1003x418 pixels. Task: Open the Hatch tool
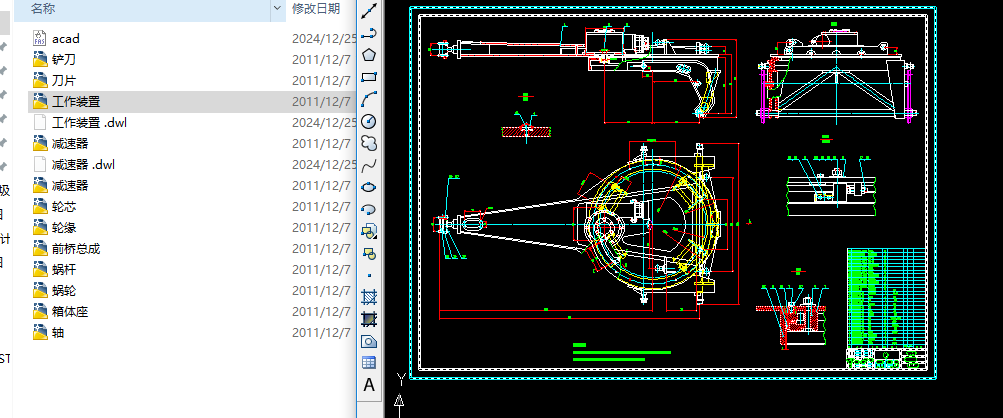point(369,297)
